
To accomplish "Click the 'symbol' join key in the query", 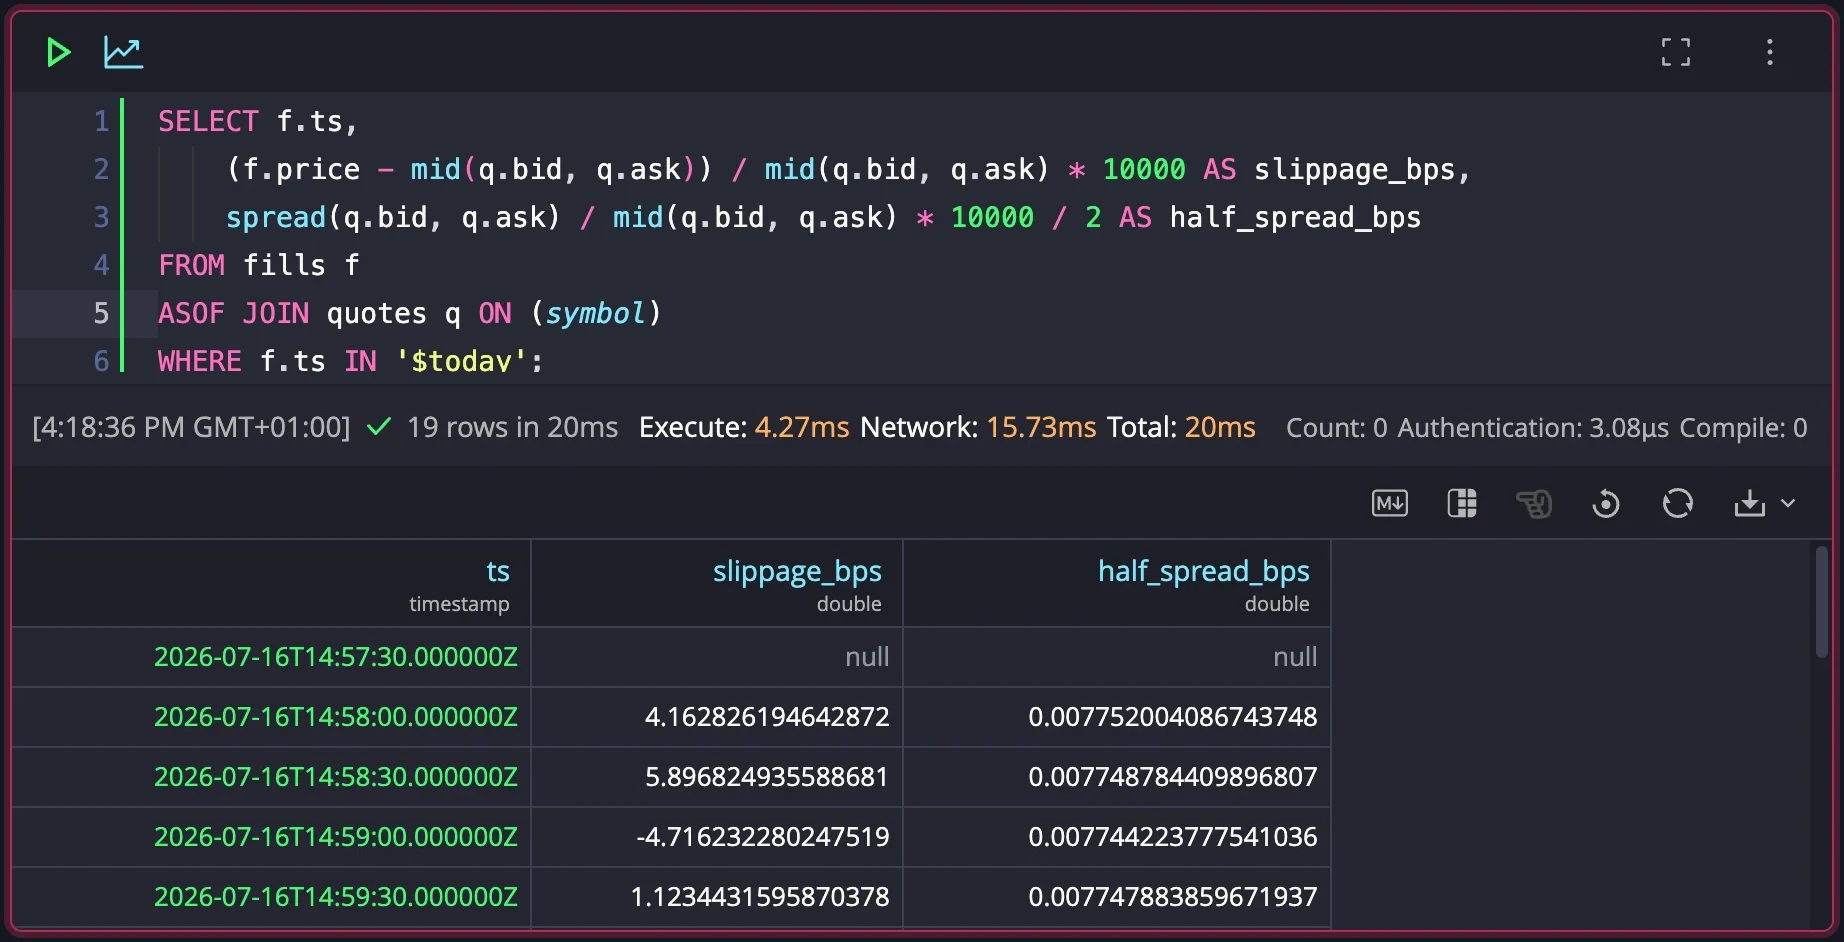I will click(595, 314).
